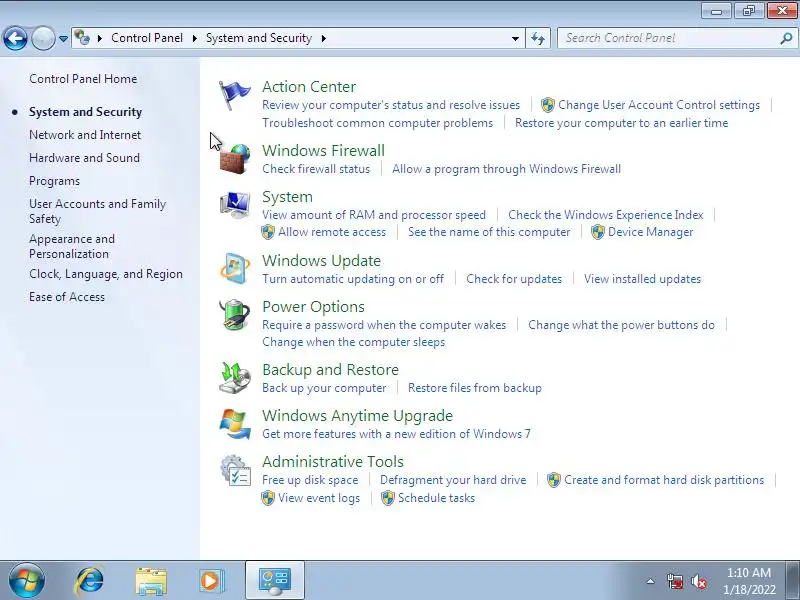
Task: Open the Power Options battery icon
Action: (x=235, y=314)
